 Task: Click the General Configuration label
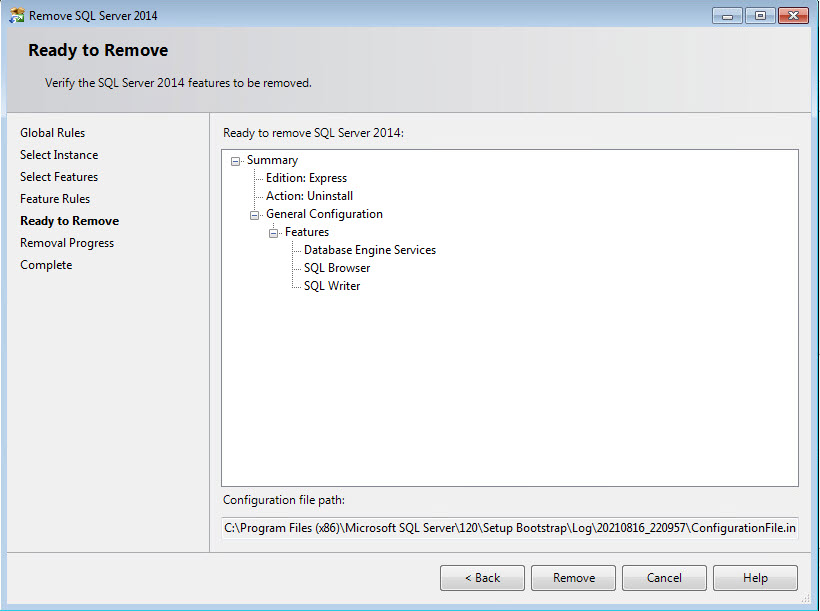[324, 214]
